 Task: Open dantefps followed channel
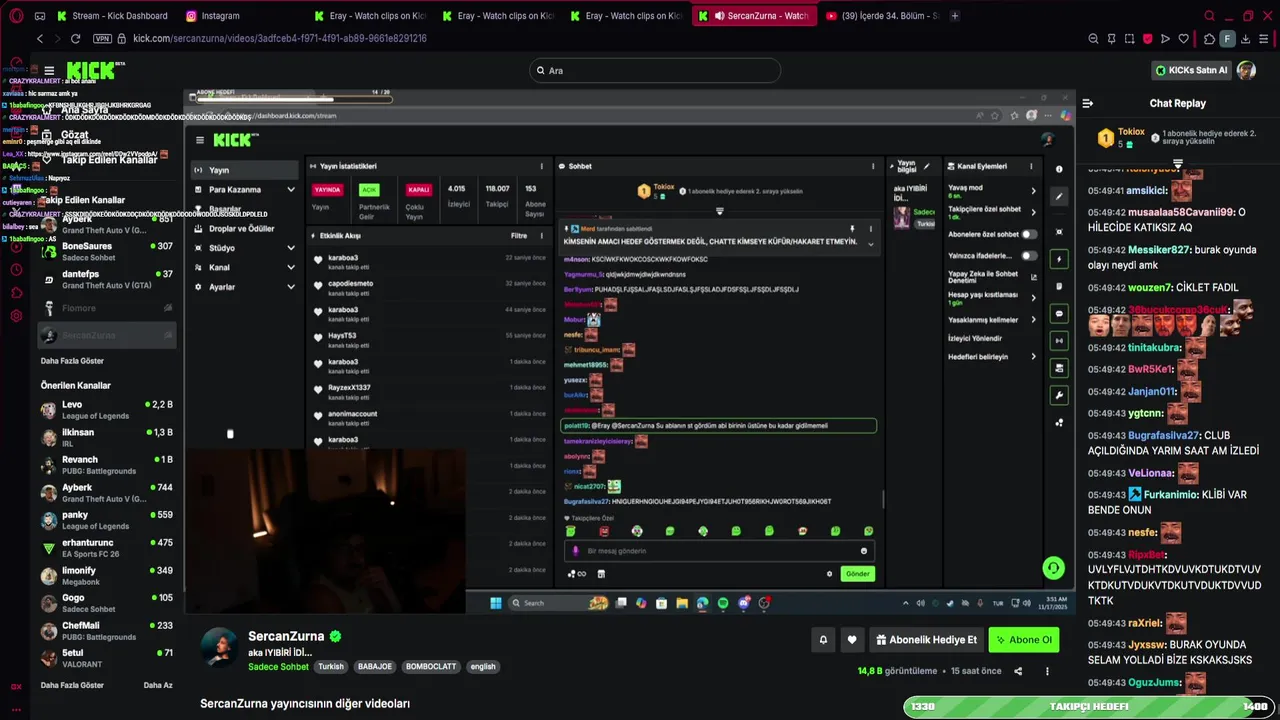click(x=107, y=279)
